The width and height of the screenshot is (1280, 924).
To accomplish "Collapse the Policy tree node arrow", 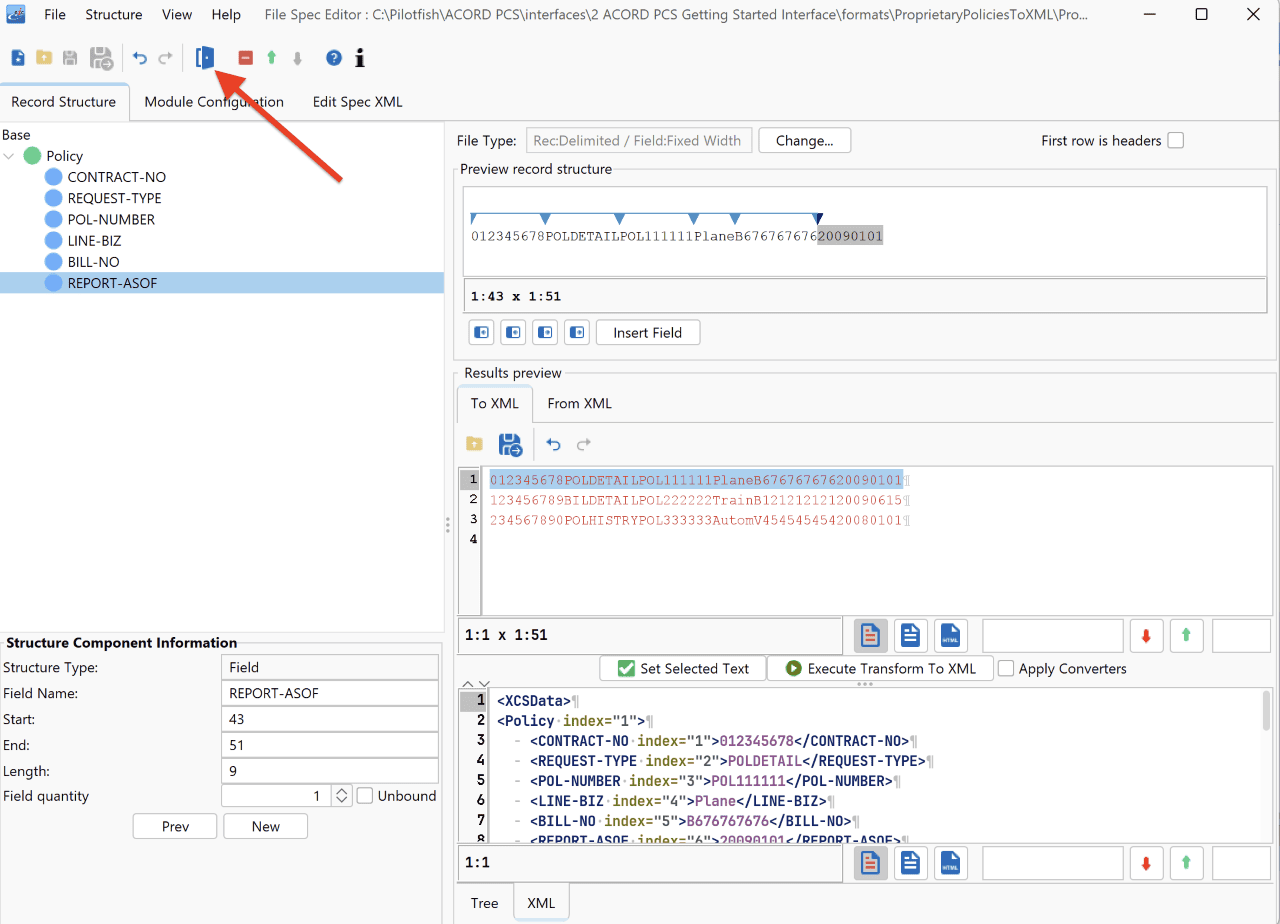I will (10, 156).
